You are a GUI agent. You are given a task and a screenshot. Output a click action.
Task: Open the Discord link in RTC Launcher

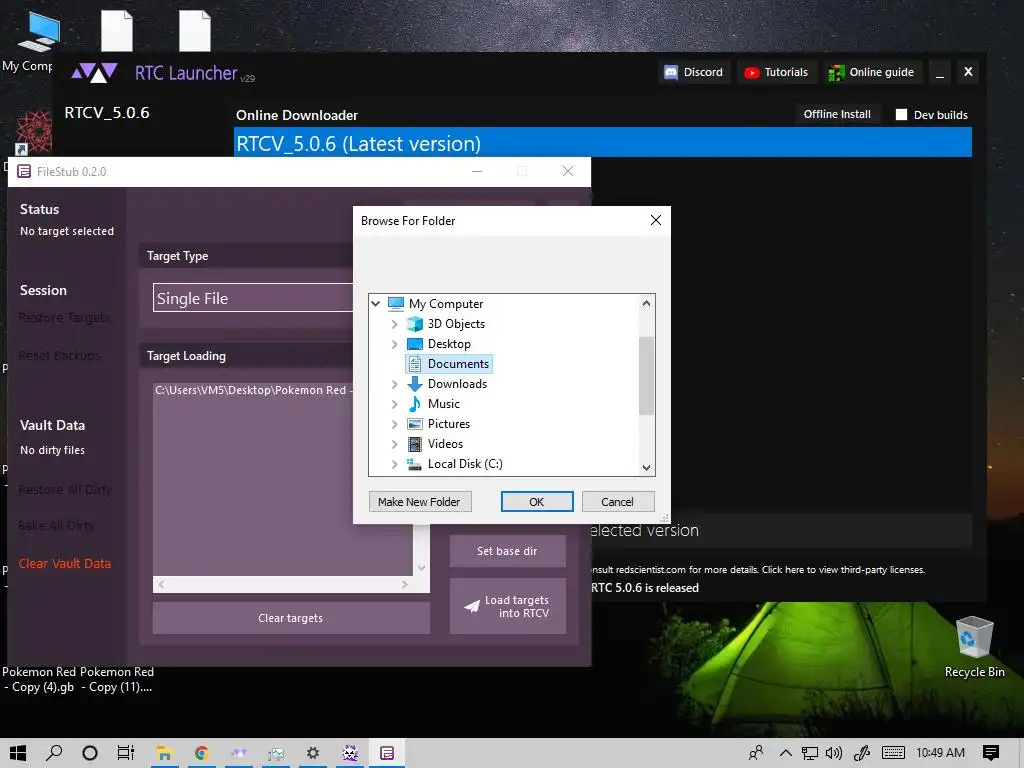click(x=693, y=72)
